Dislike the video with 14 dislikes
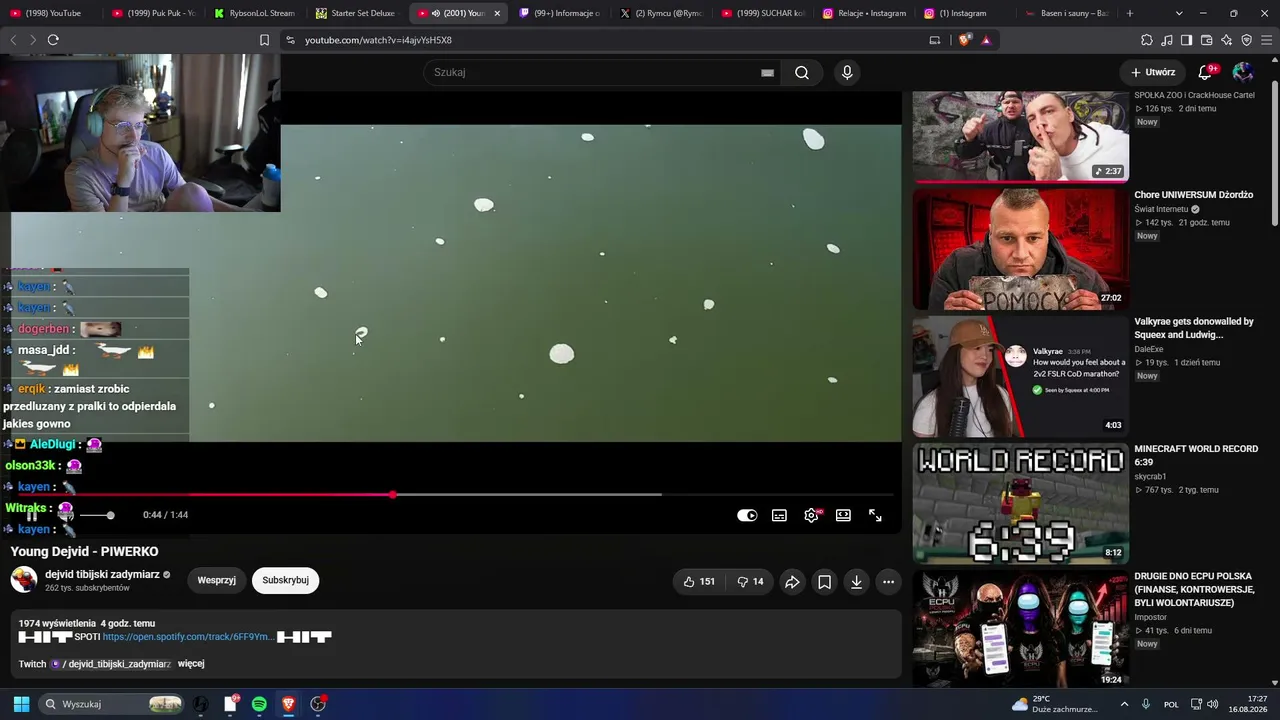Screen dimensions: 1280x720 pyautogui.click(x=750, y=582)
